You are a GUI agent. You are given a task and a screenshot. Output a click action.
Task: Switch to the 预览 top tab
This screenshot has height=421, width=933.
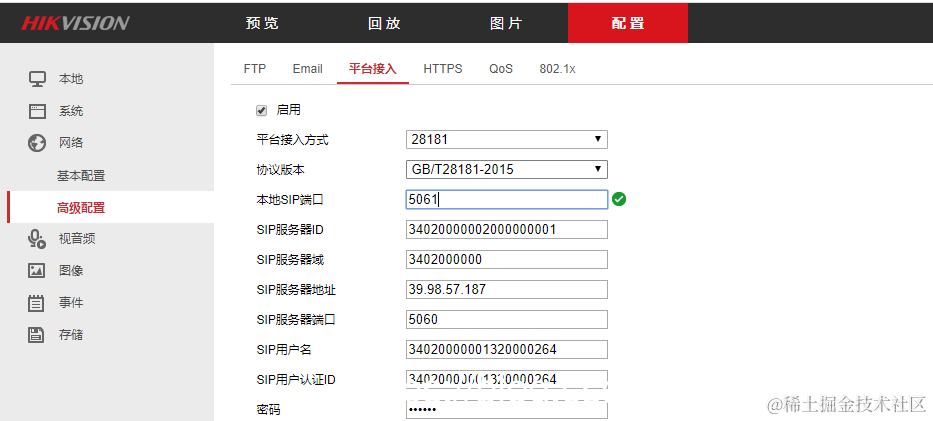(x=262, y=23)
